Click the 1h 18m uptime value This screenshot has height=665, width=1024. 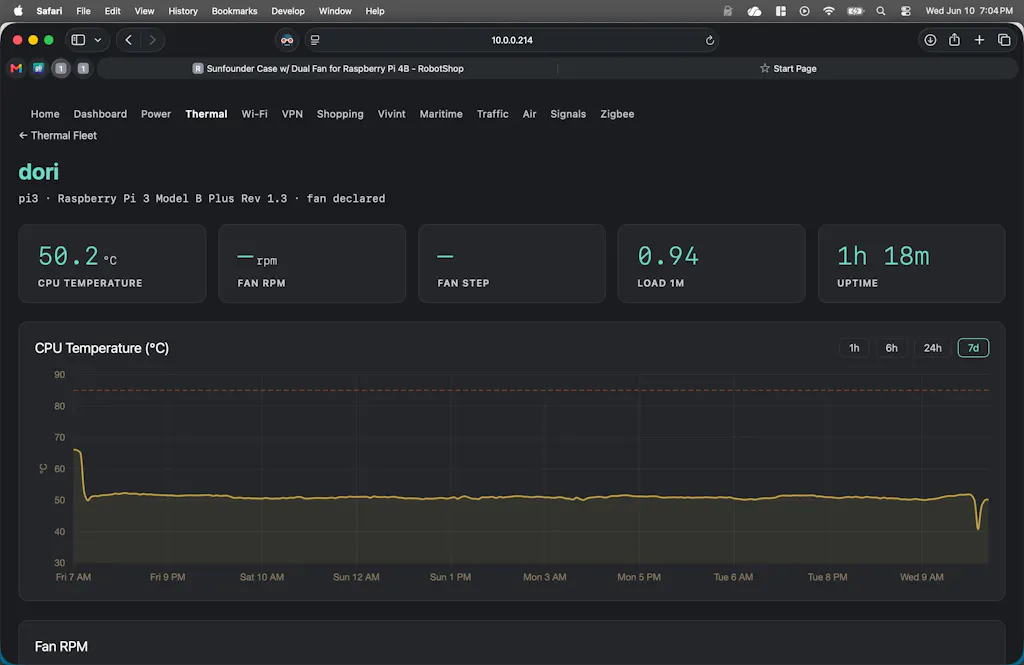[883, 256]
